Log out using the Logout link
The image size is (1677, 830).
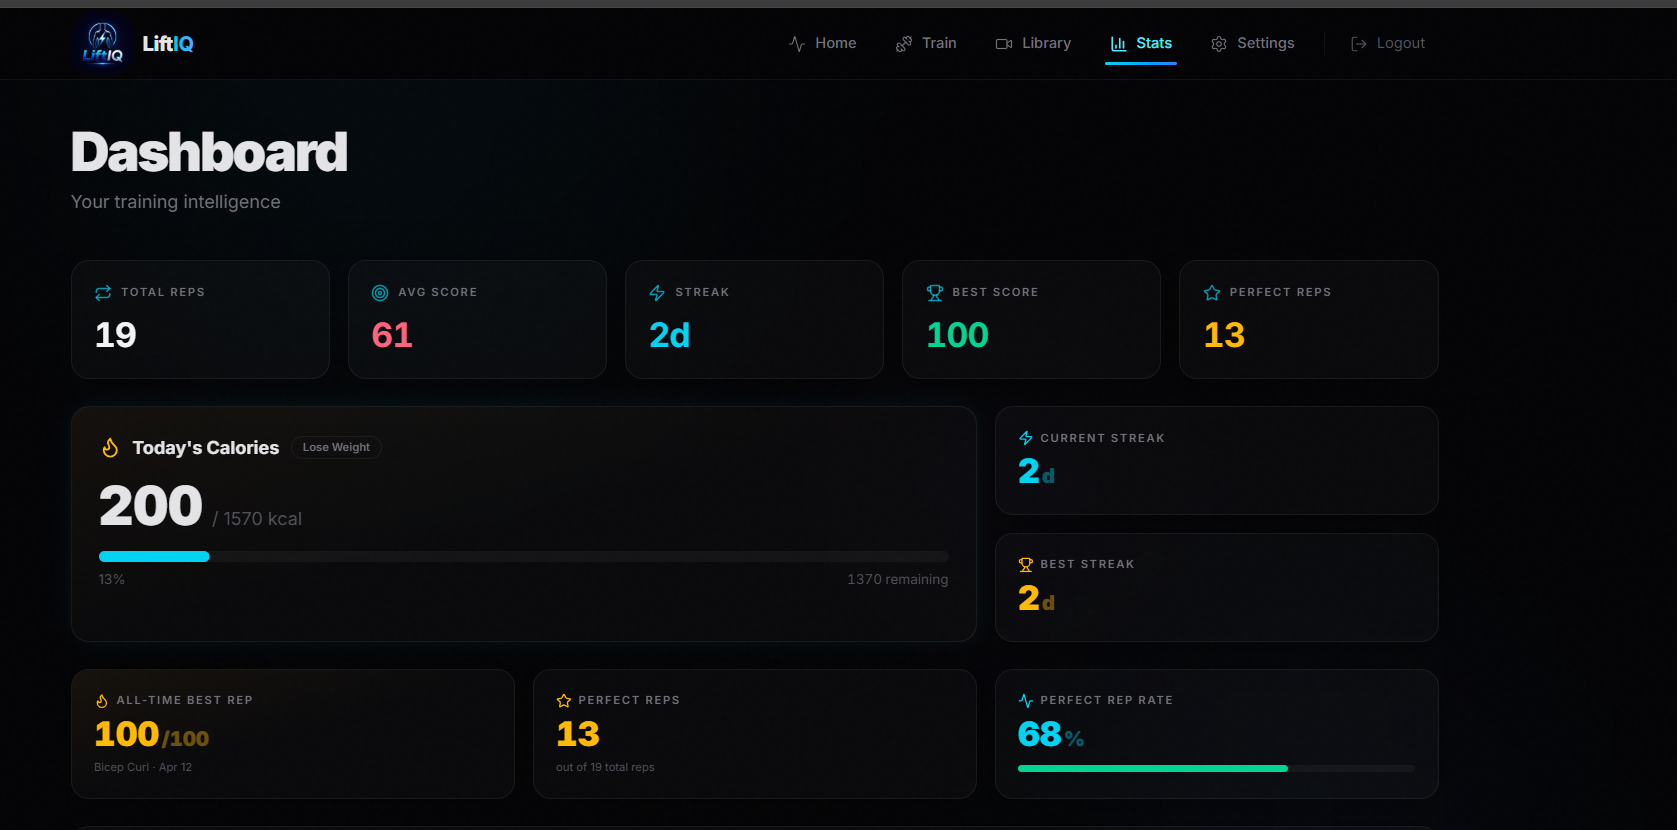point(1387,43)
